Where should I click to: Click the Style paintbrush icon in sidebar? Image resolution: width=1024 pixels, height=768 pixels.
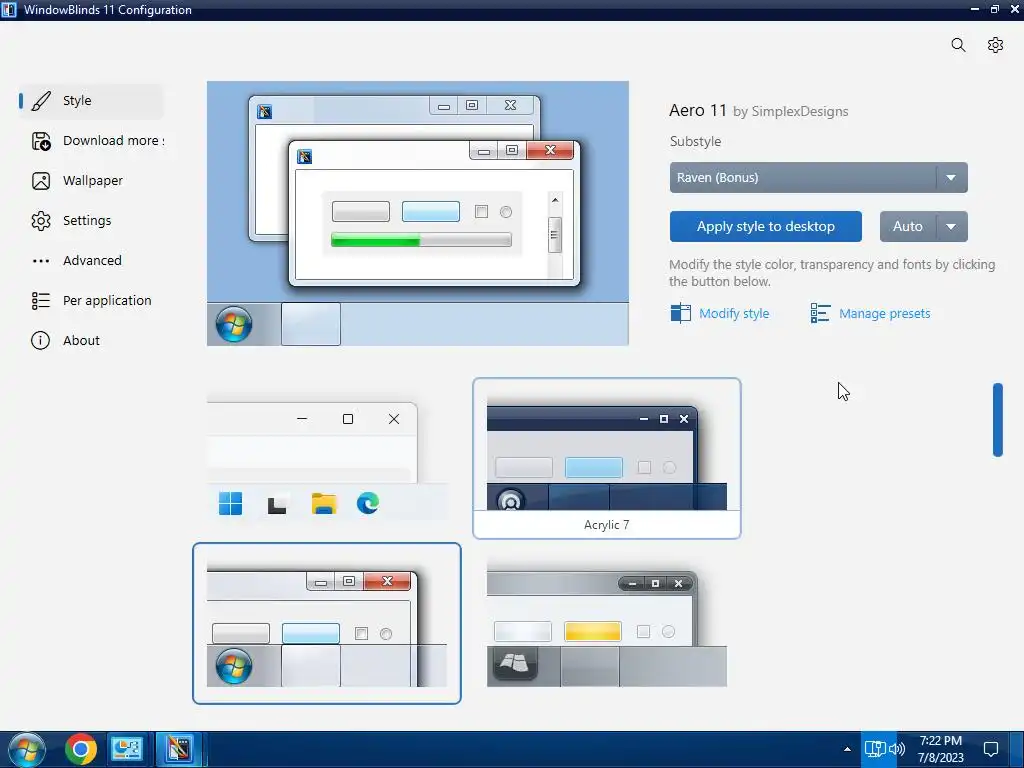[x=40, y=101]
